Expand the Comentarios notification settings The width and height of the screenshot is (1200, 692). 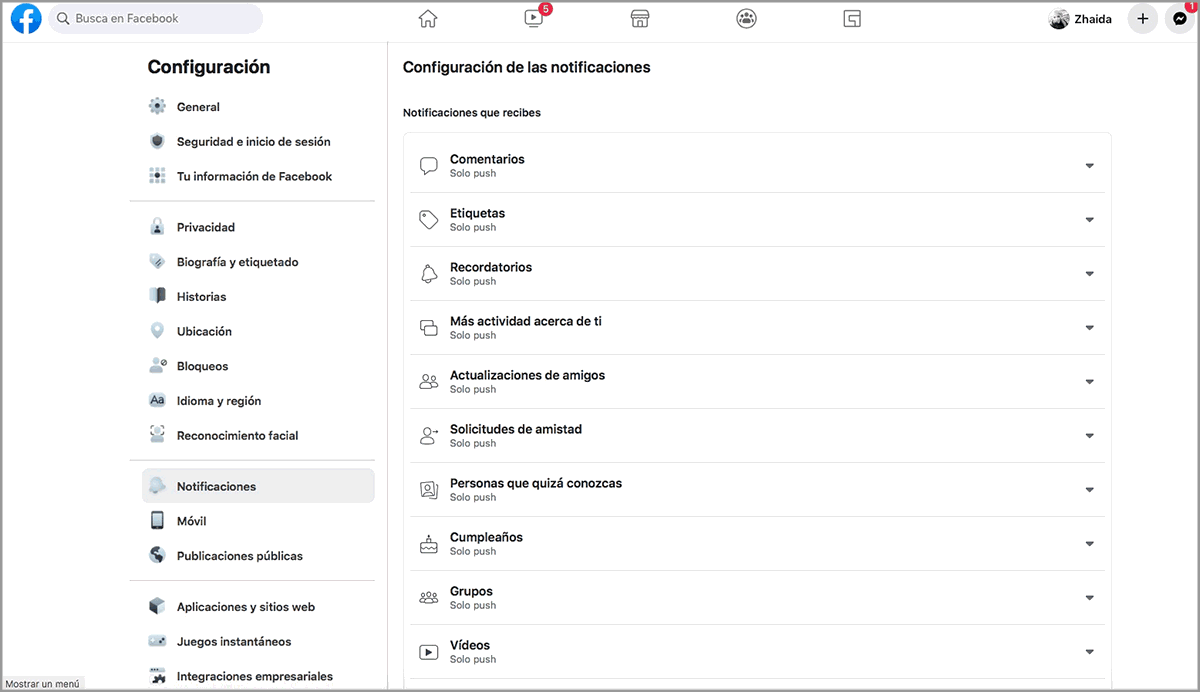point(1089,166)
